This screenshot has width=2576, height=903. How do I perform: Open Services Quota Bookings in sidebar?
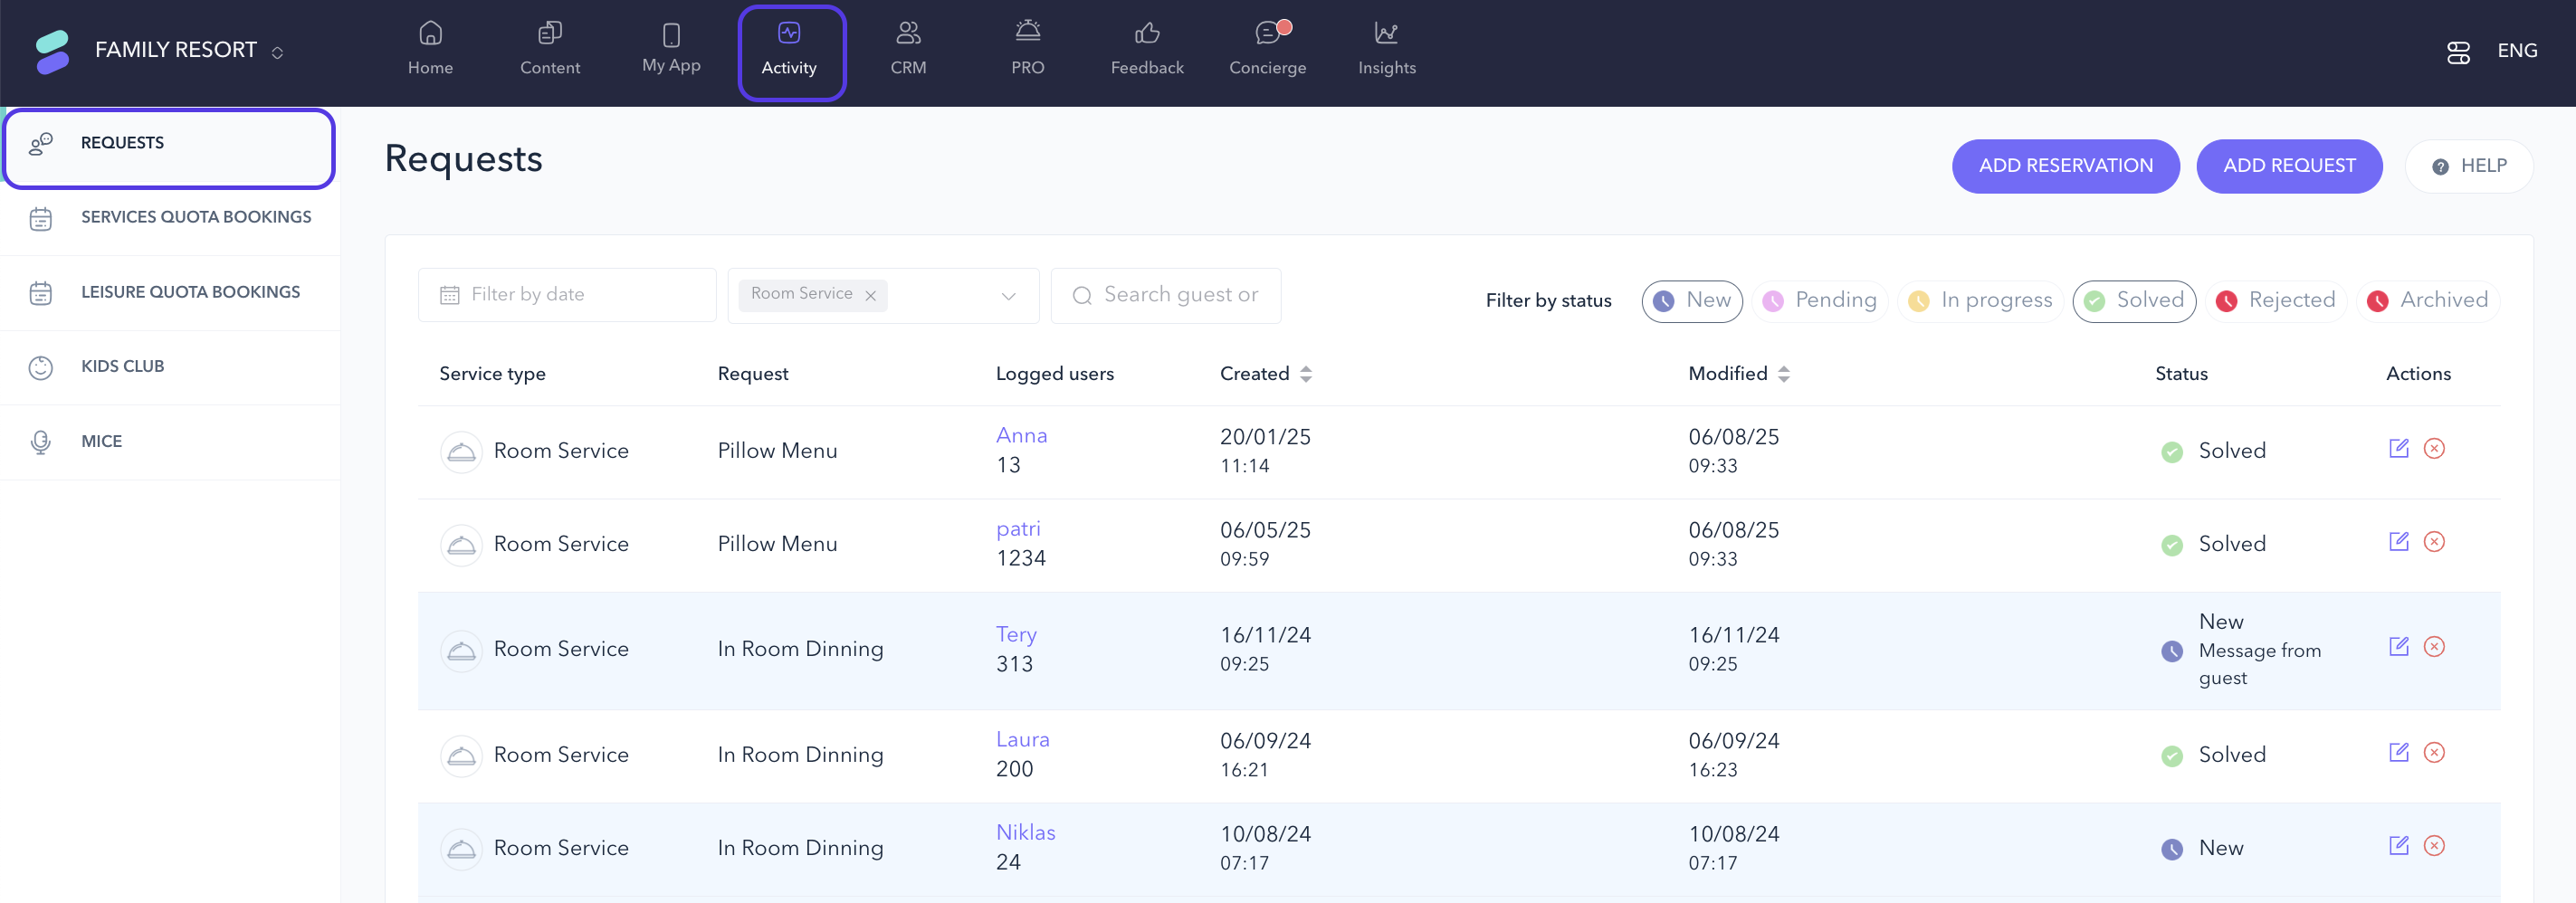click(x=170, y=217)
